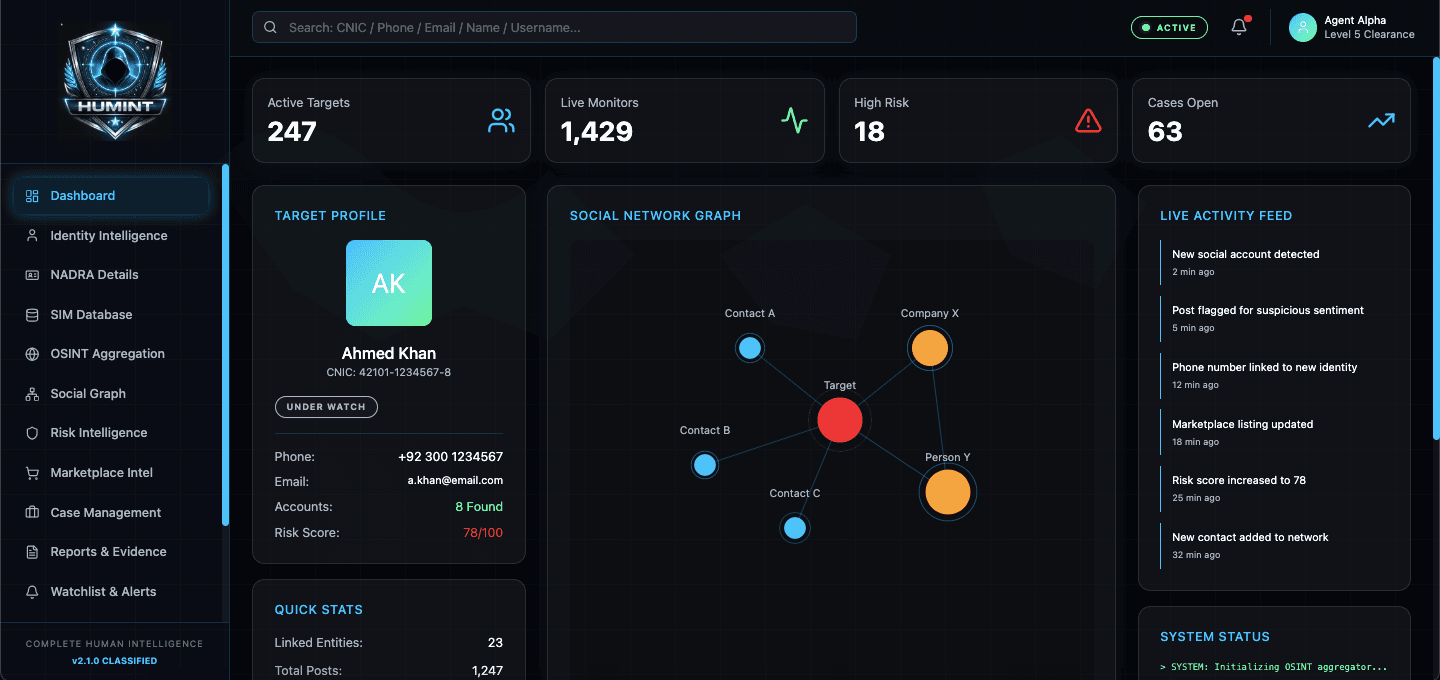Open SIM Database from sidebar
This screenshot has height=680, width=1440.
pyautogui.click(x=111, y=315)
